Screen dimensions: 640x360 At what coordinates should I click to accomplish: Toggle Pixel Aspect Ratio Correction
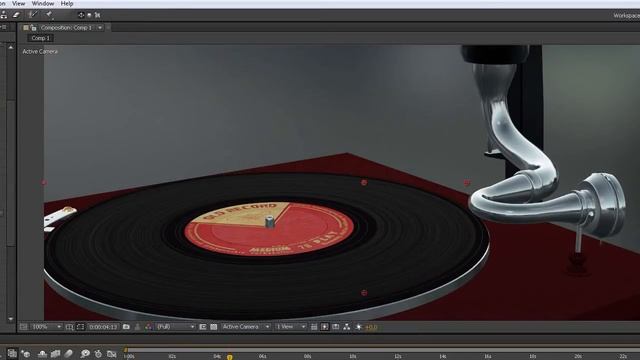point(314,327)
